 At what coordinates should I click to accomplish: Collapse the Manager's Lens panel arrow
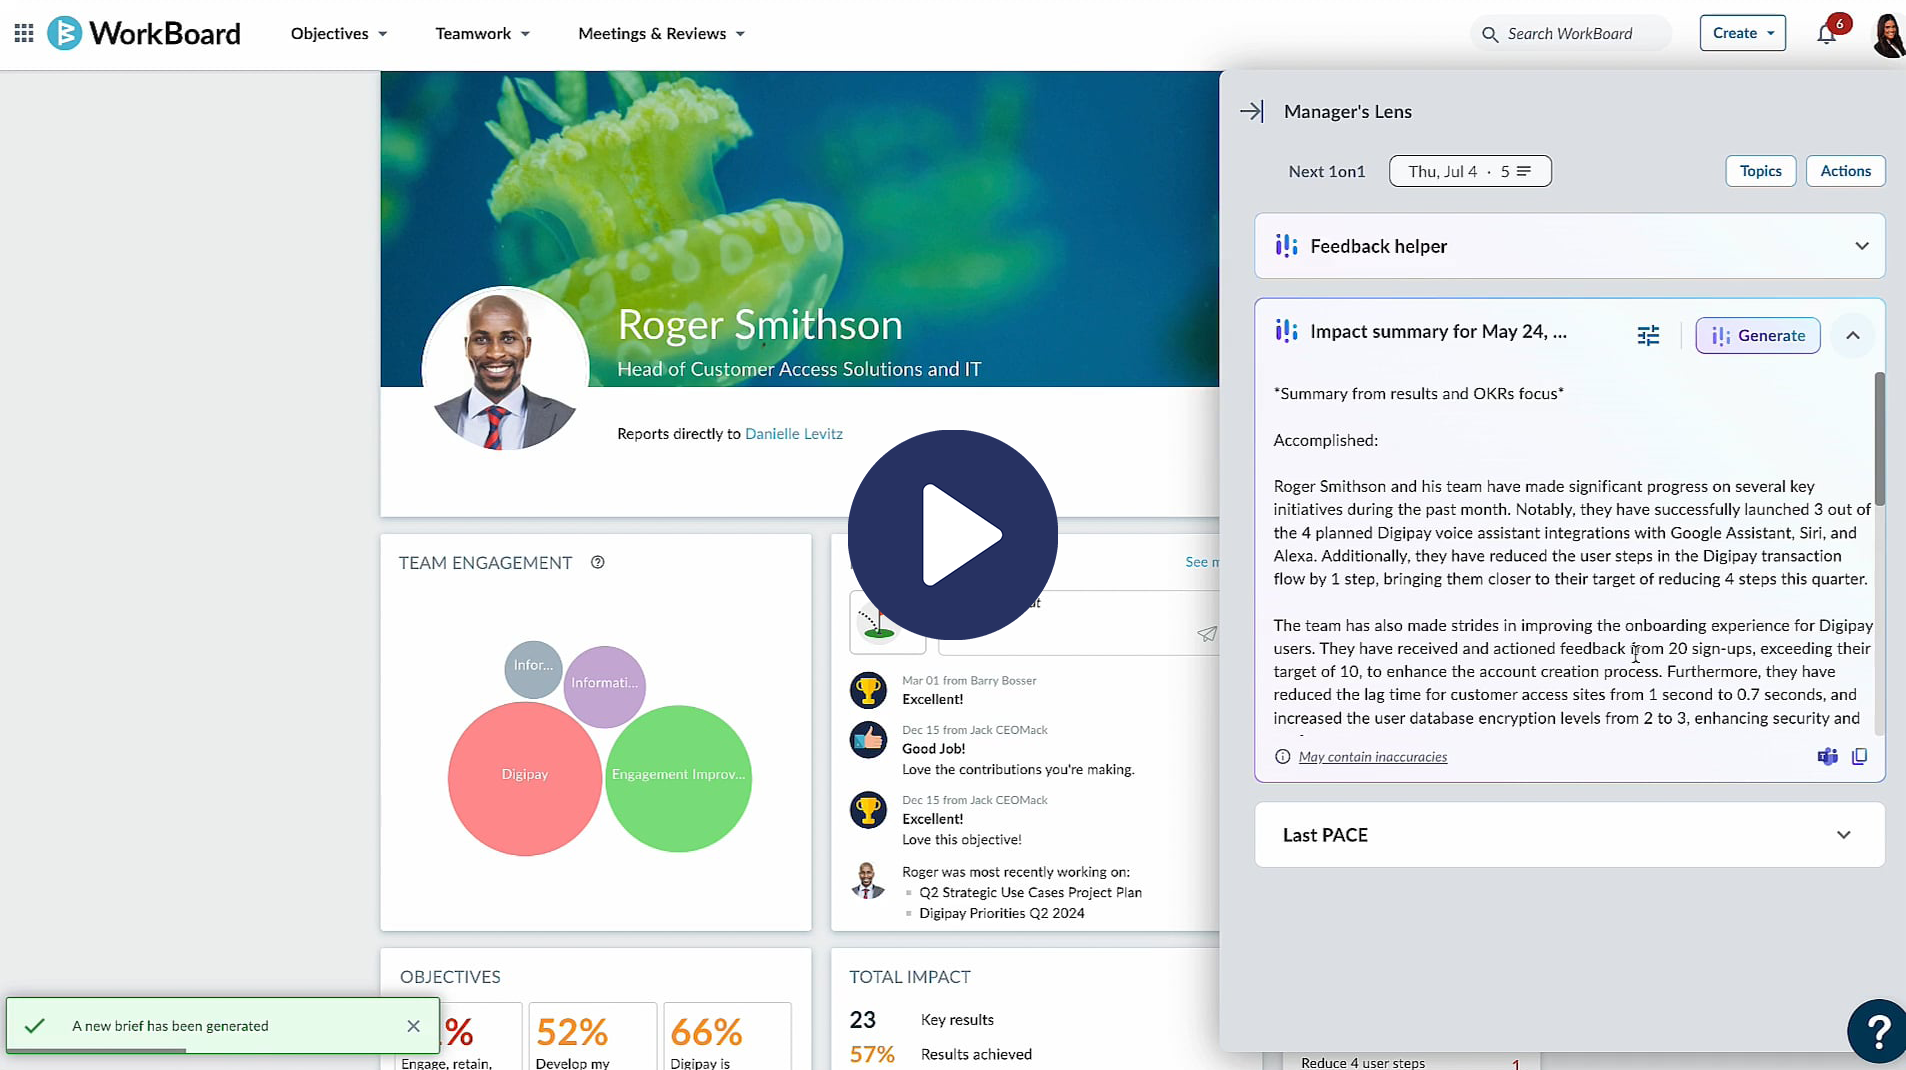(1252, 111)
